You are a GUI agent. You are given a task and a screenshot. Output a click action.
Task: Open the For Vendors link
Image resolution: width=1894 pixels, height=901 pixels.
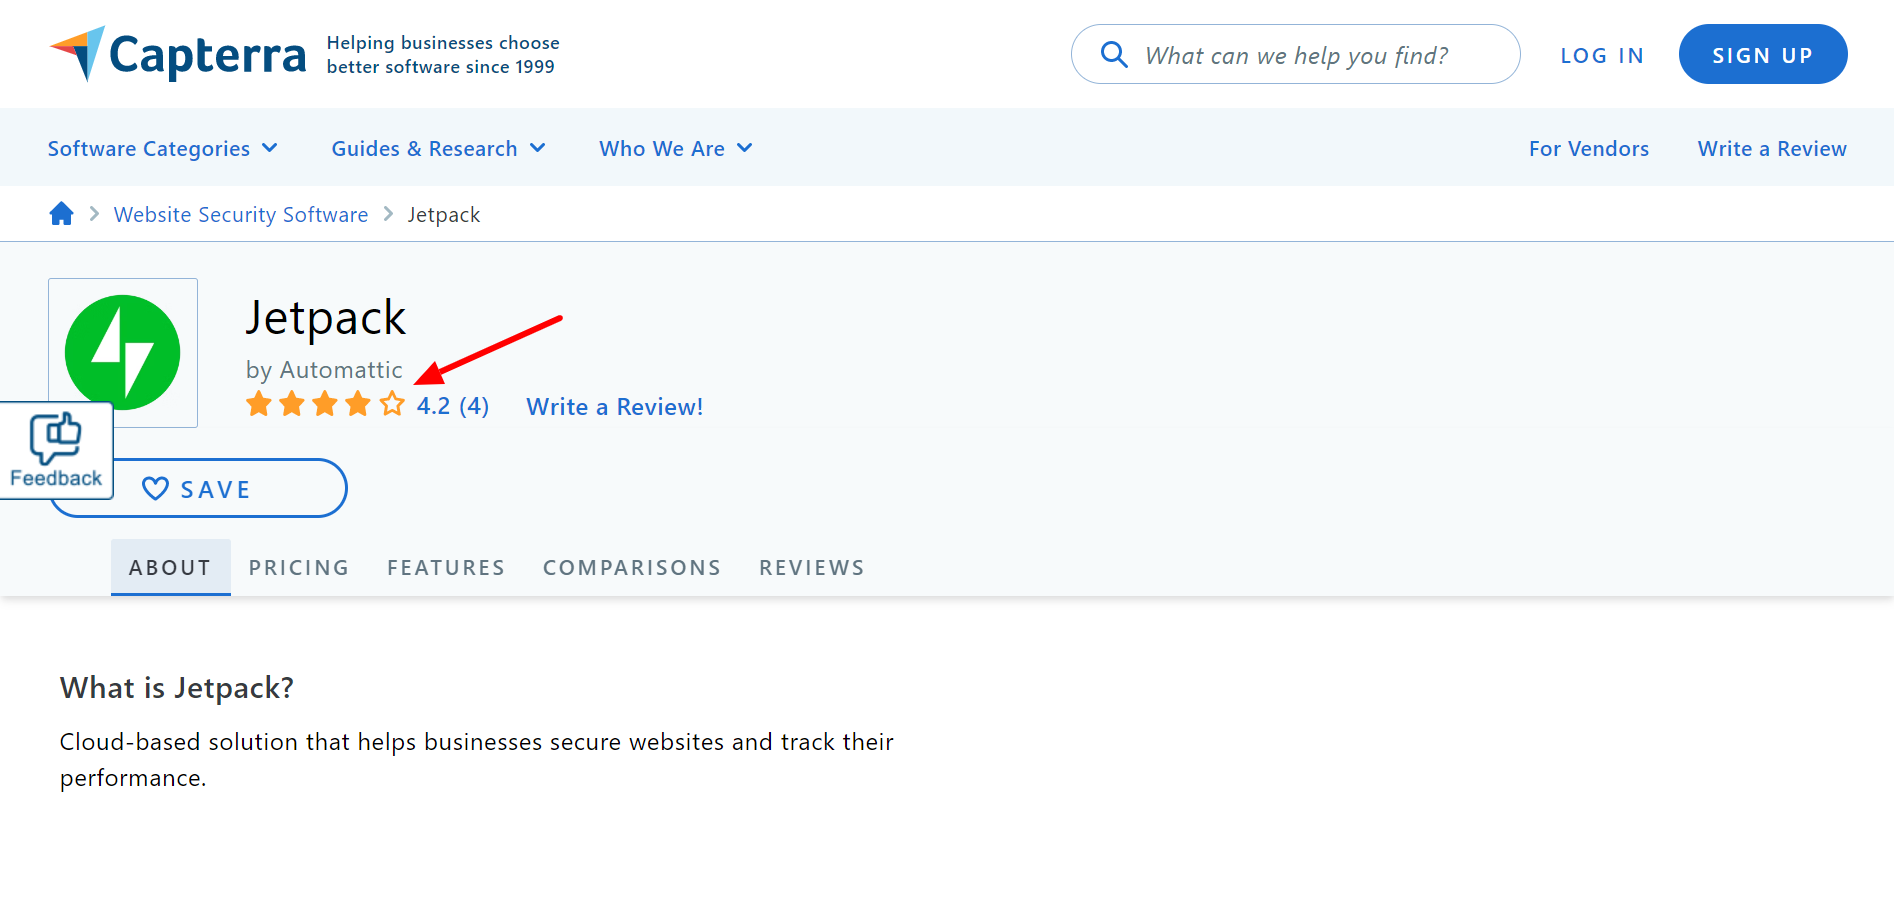(1589, 149)
